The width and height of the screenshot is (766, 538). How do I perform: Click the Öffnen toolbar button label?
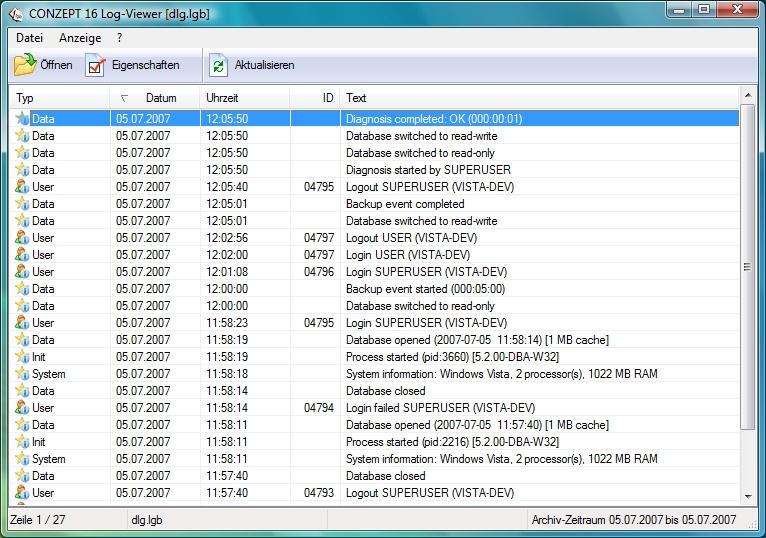[x=56, y=65]
